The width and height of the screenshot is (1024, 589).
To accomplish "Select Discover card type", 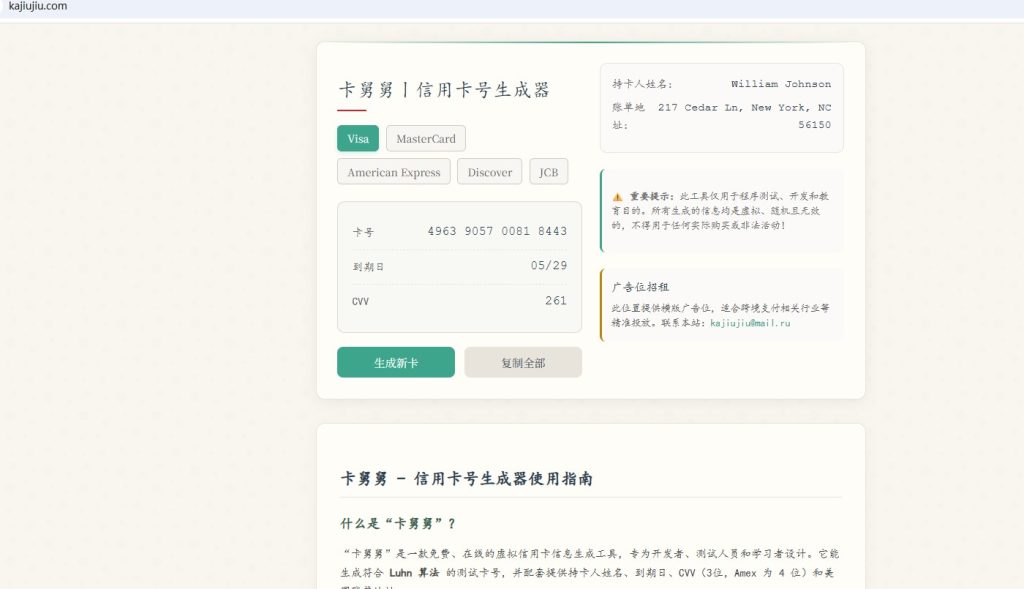I will click(489, 172).
